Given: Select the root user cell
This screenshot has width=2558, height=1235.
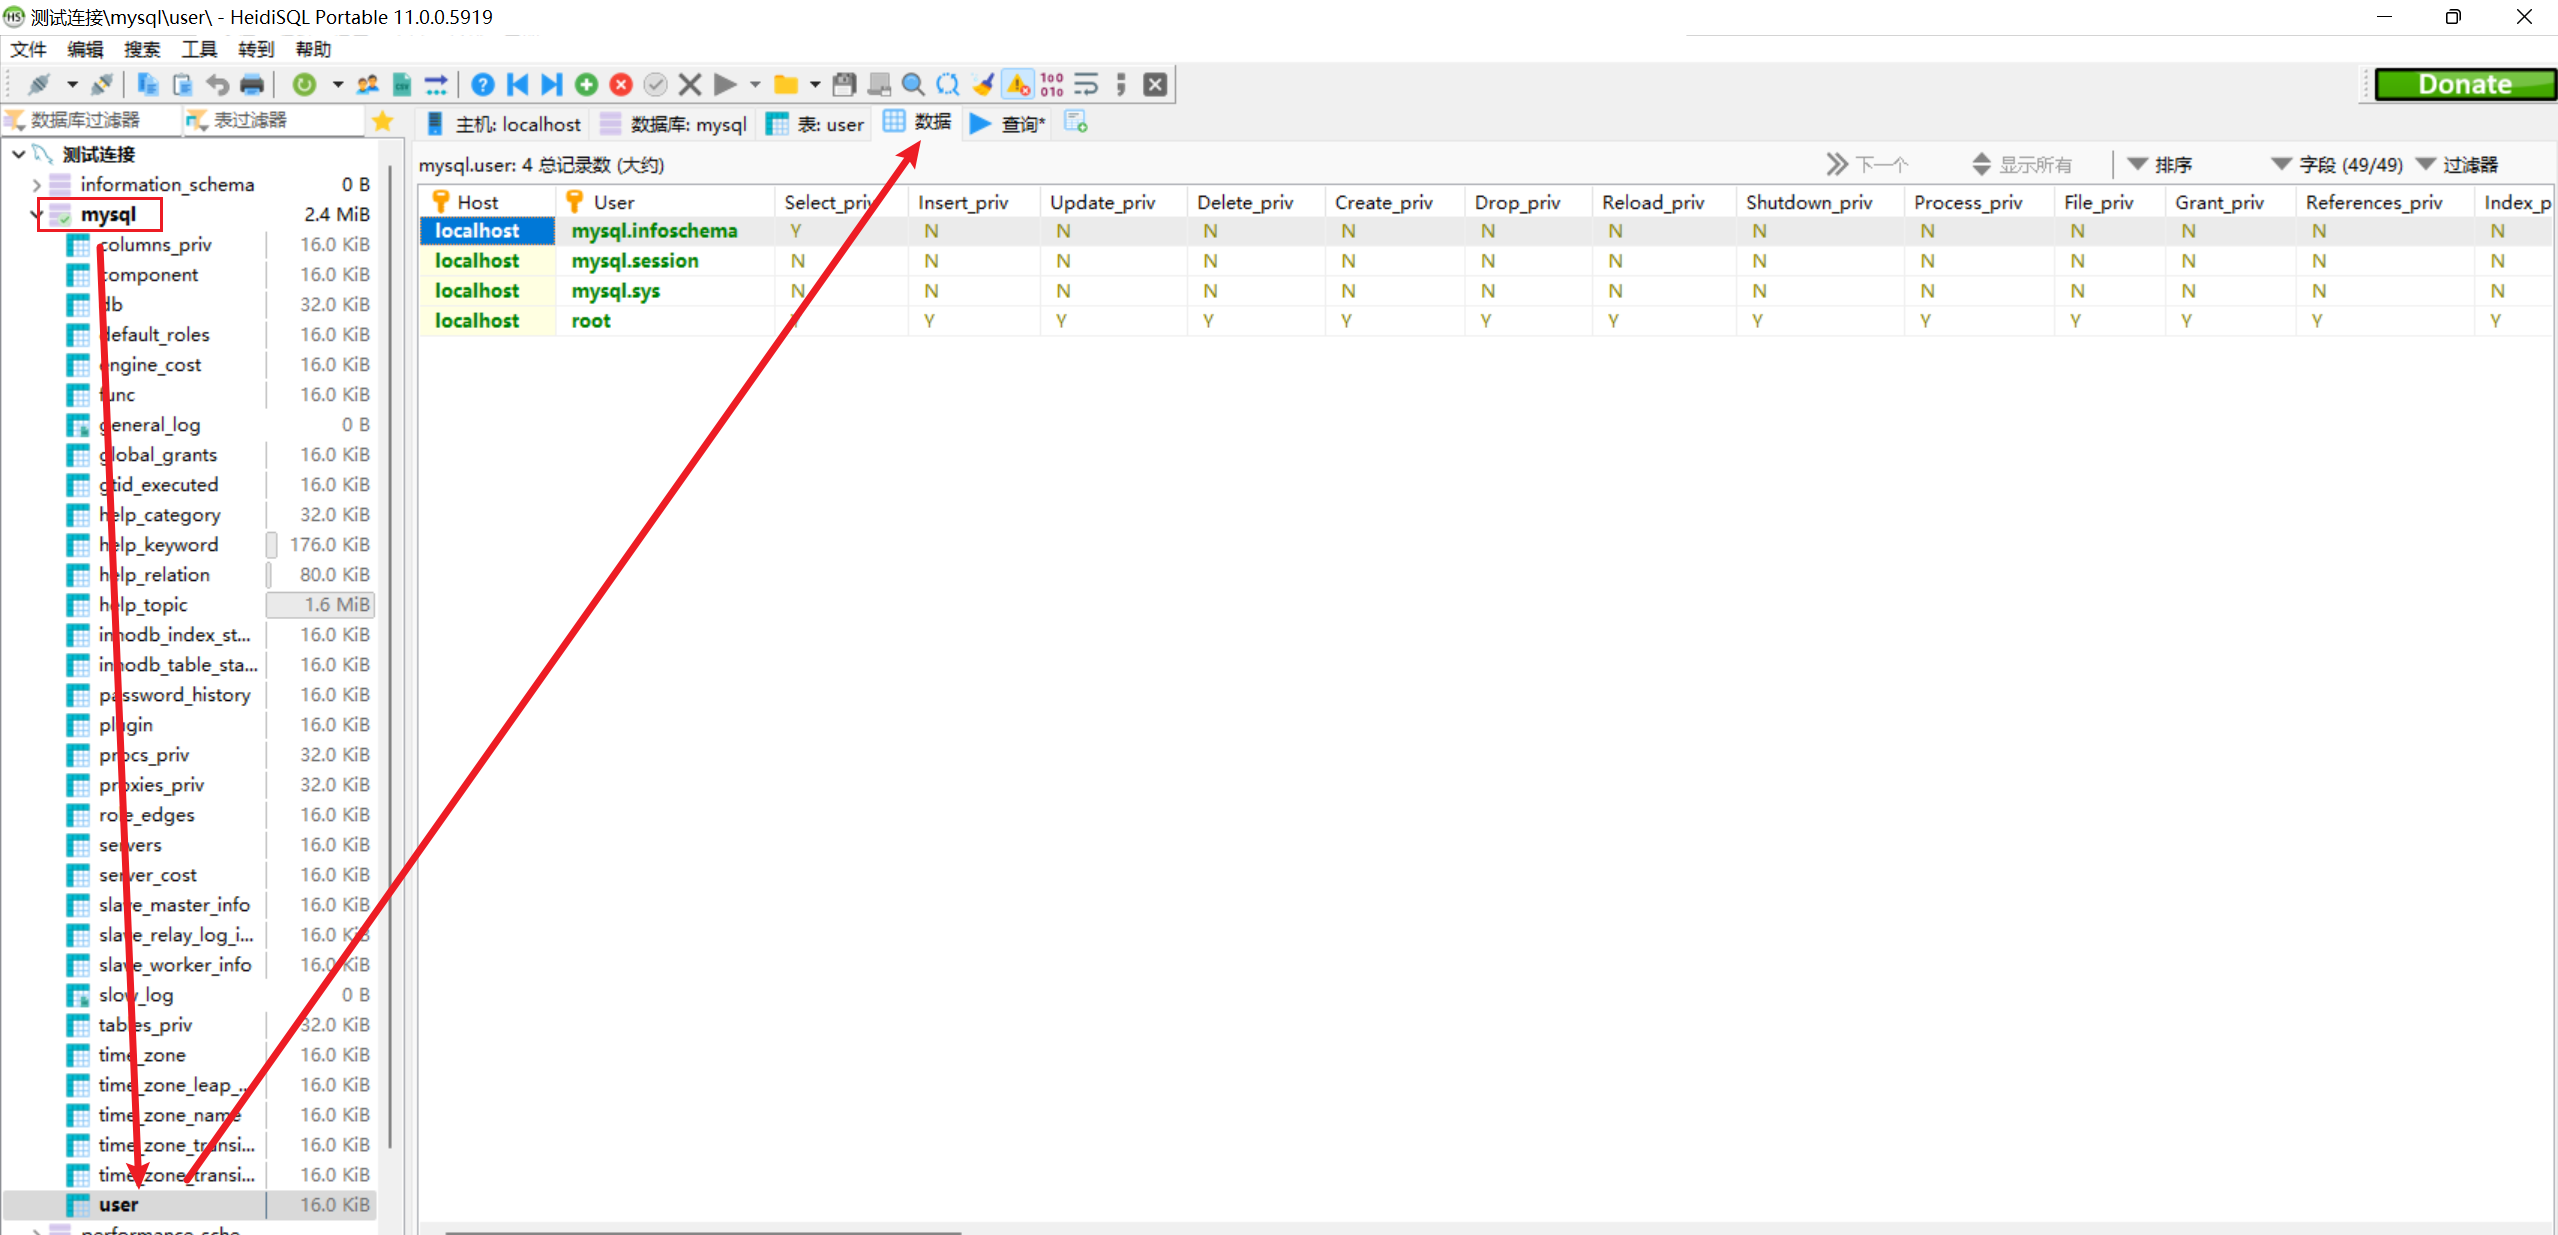Looking at the screenshot, I should pyautogui.click(x=591, y=321).
